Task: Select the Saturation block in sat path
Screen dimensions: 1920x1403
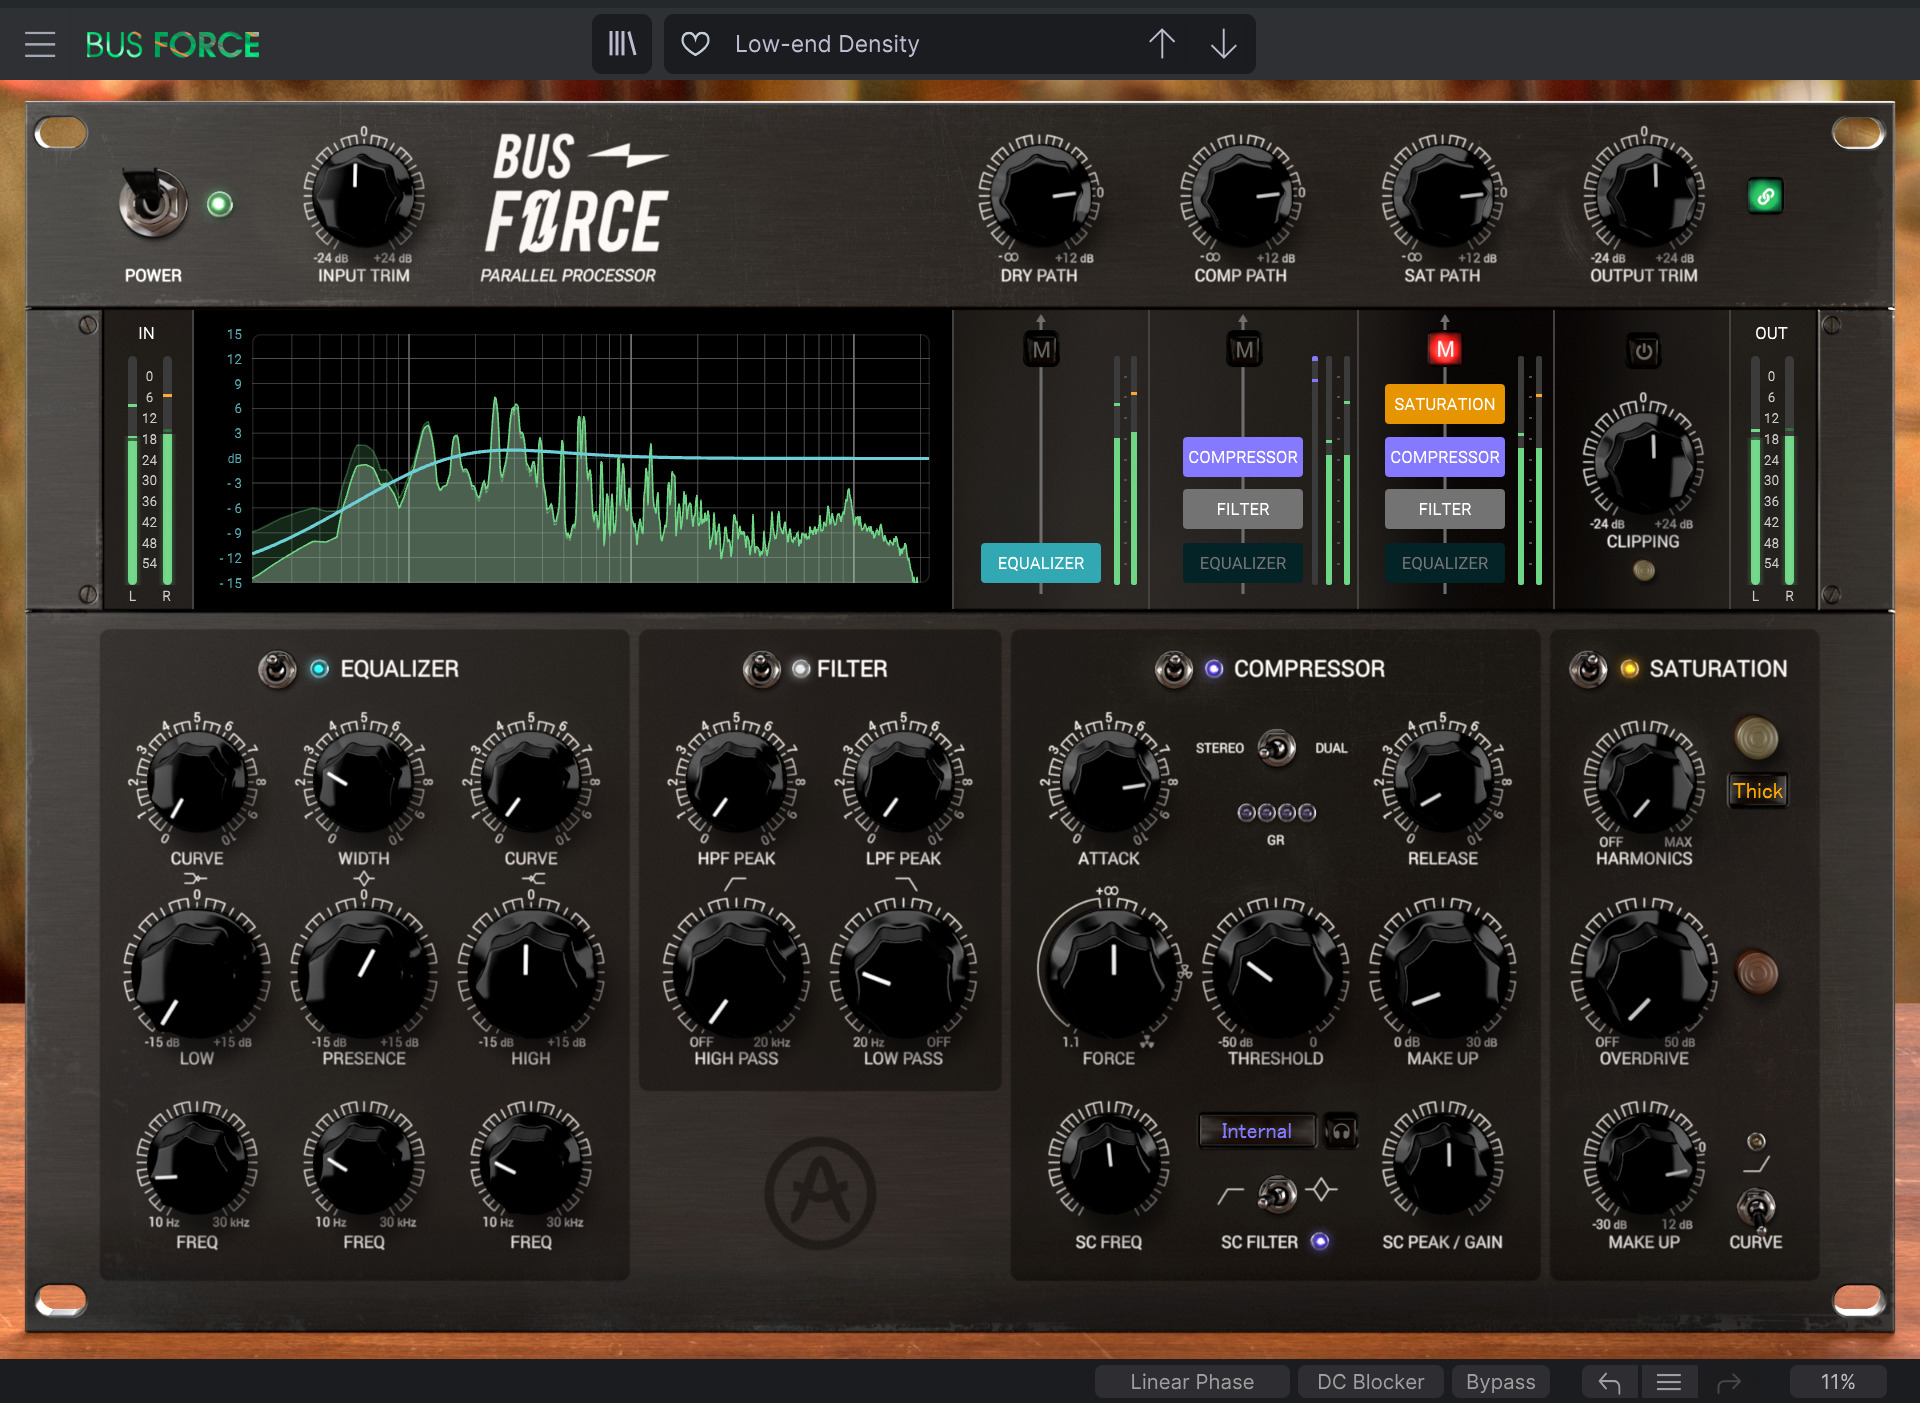Action: pyautogui.click(x=1445, y=404)
